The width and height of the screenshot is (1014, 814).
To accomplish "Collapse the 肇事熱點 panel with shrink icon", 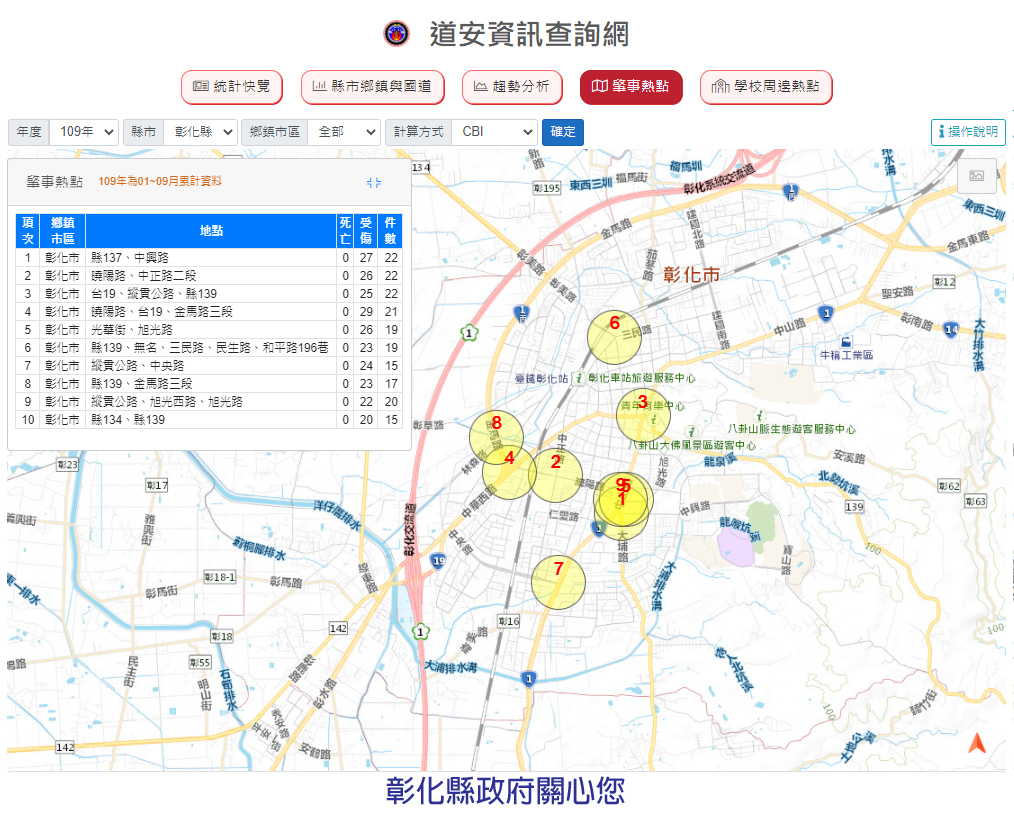I will [374, 182].
